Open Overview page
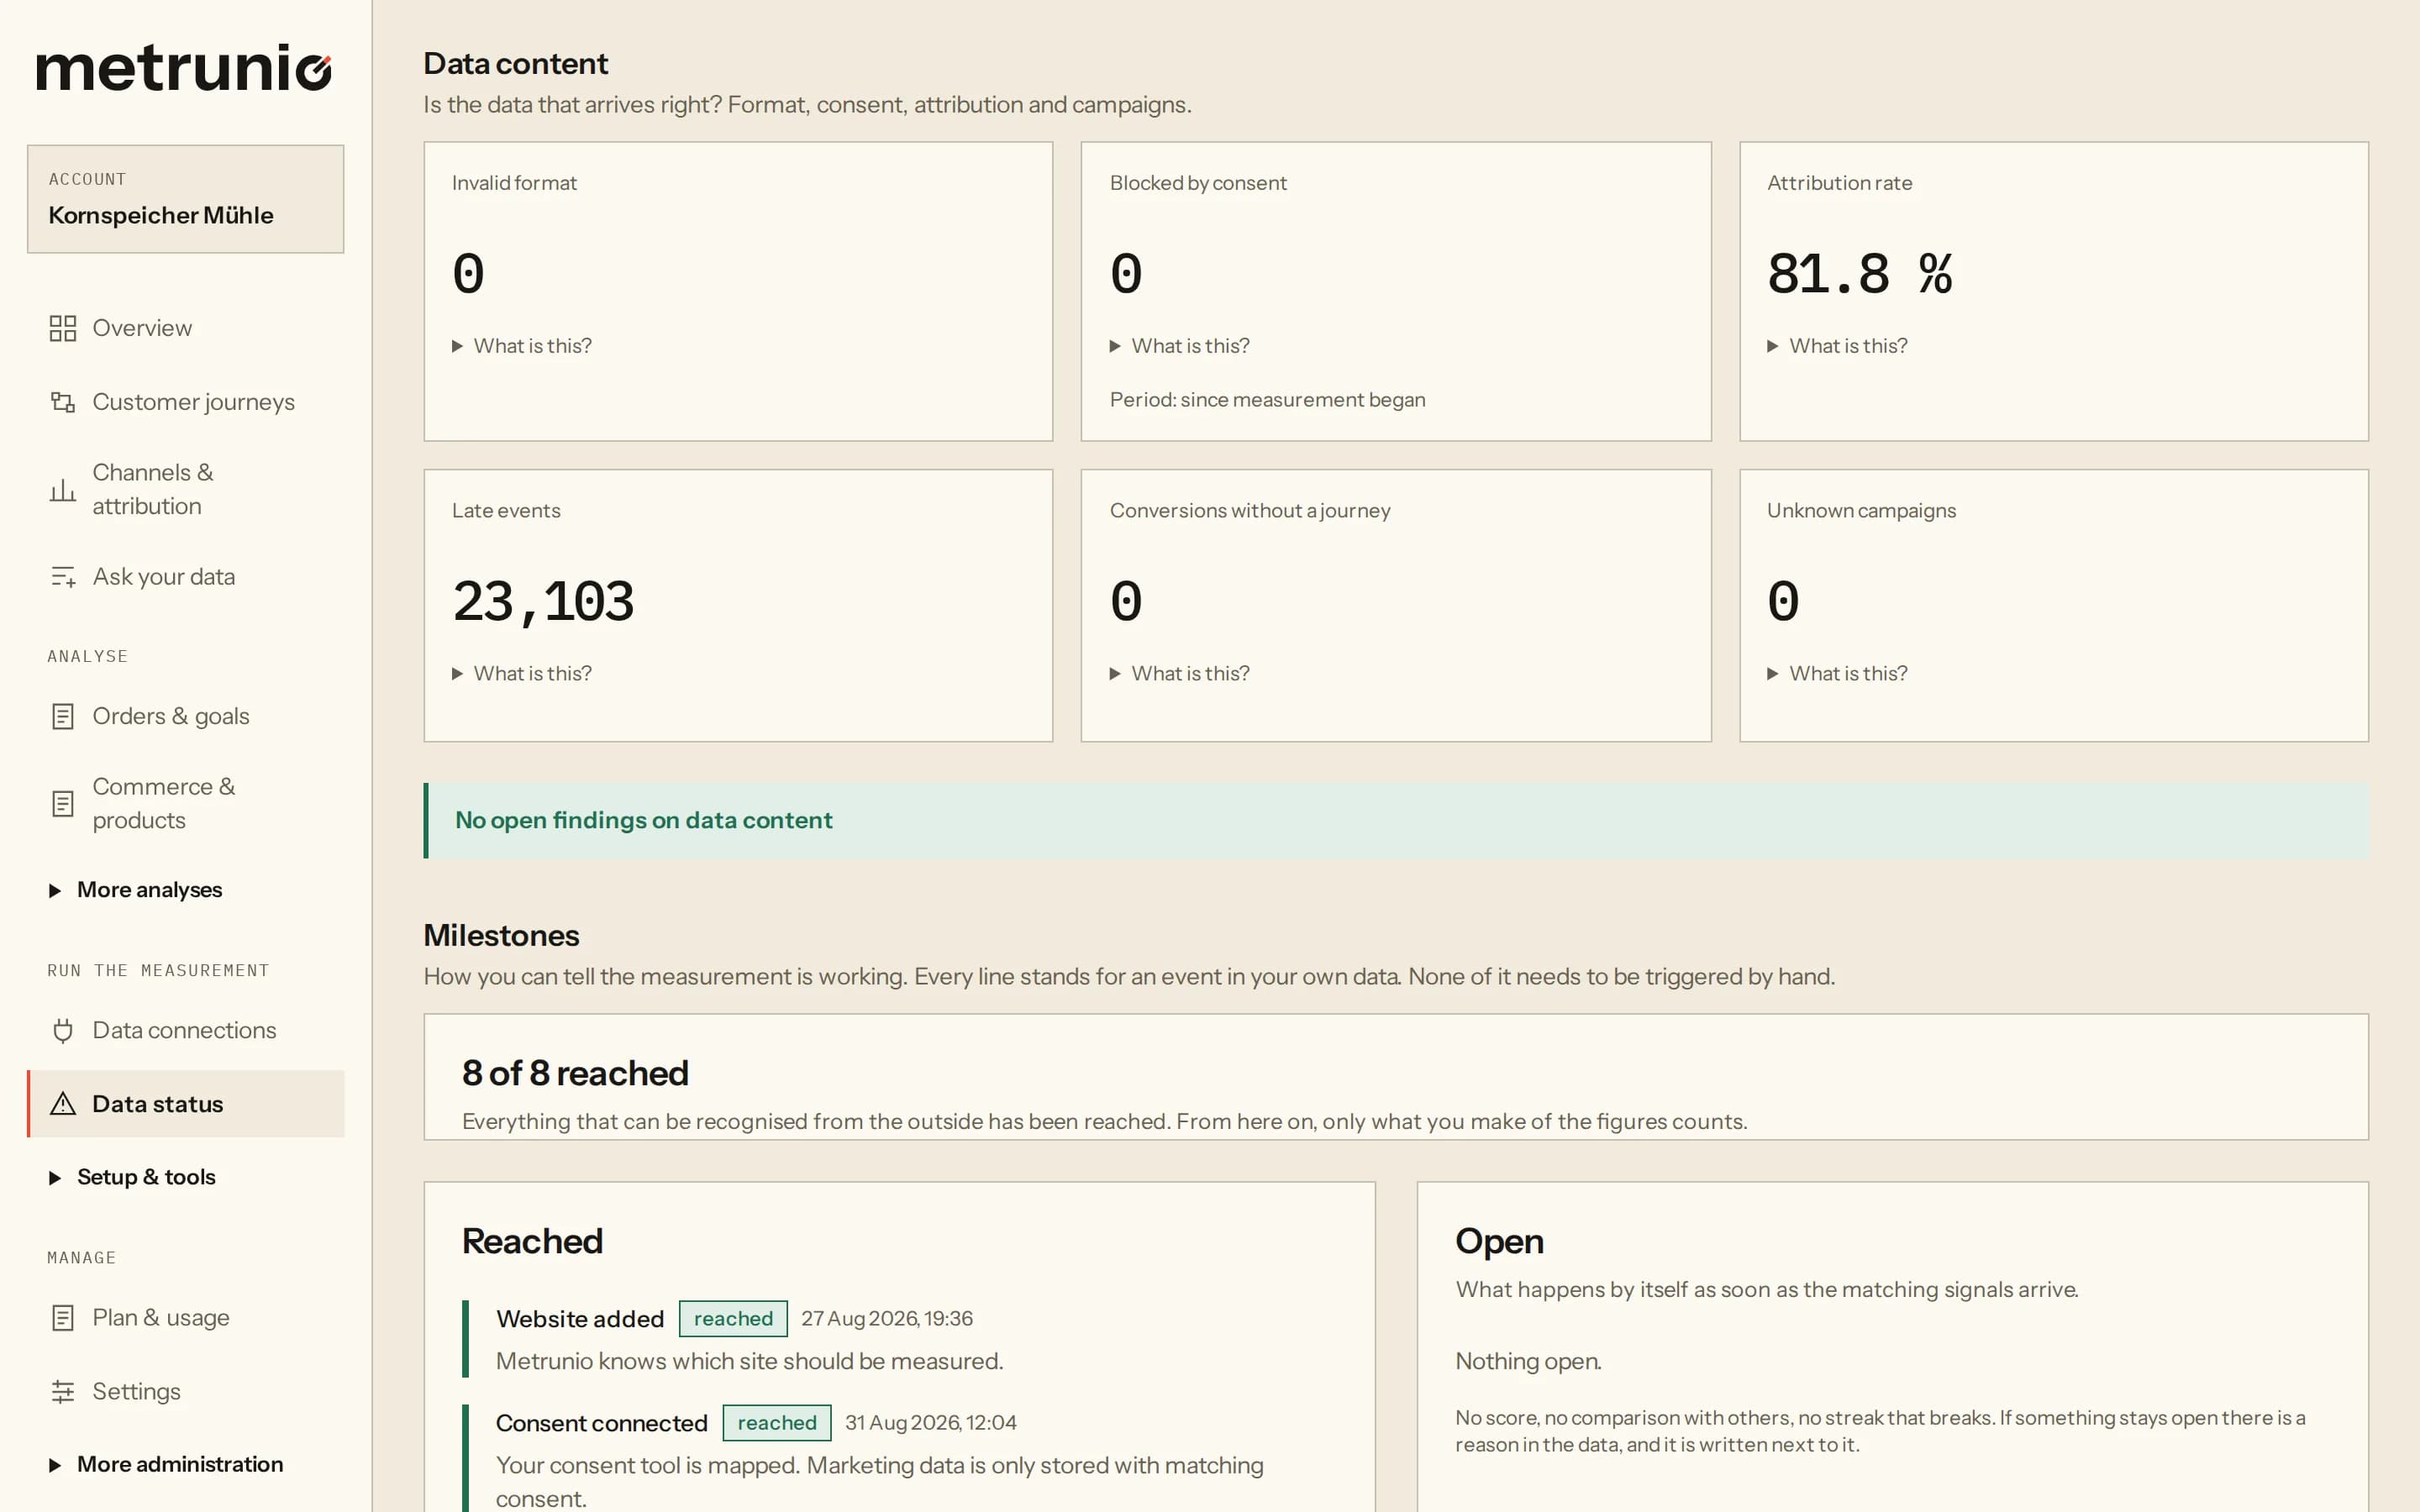 tap(186, 328)
